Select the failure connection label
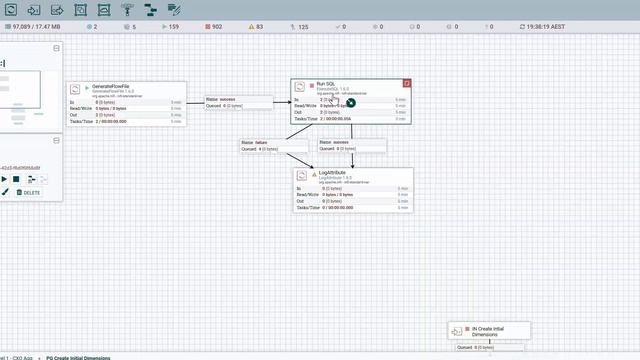Viewport: 640px width, 360px height. pos(274,146)
